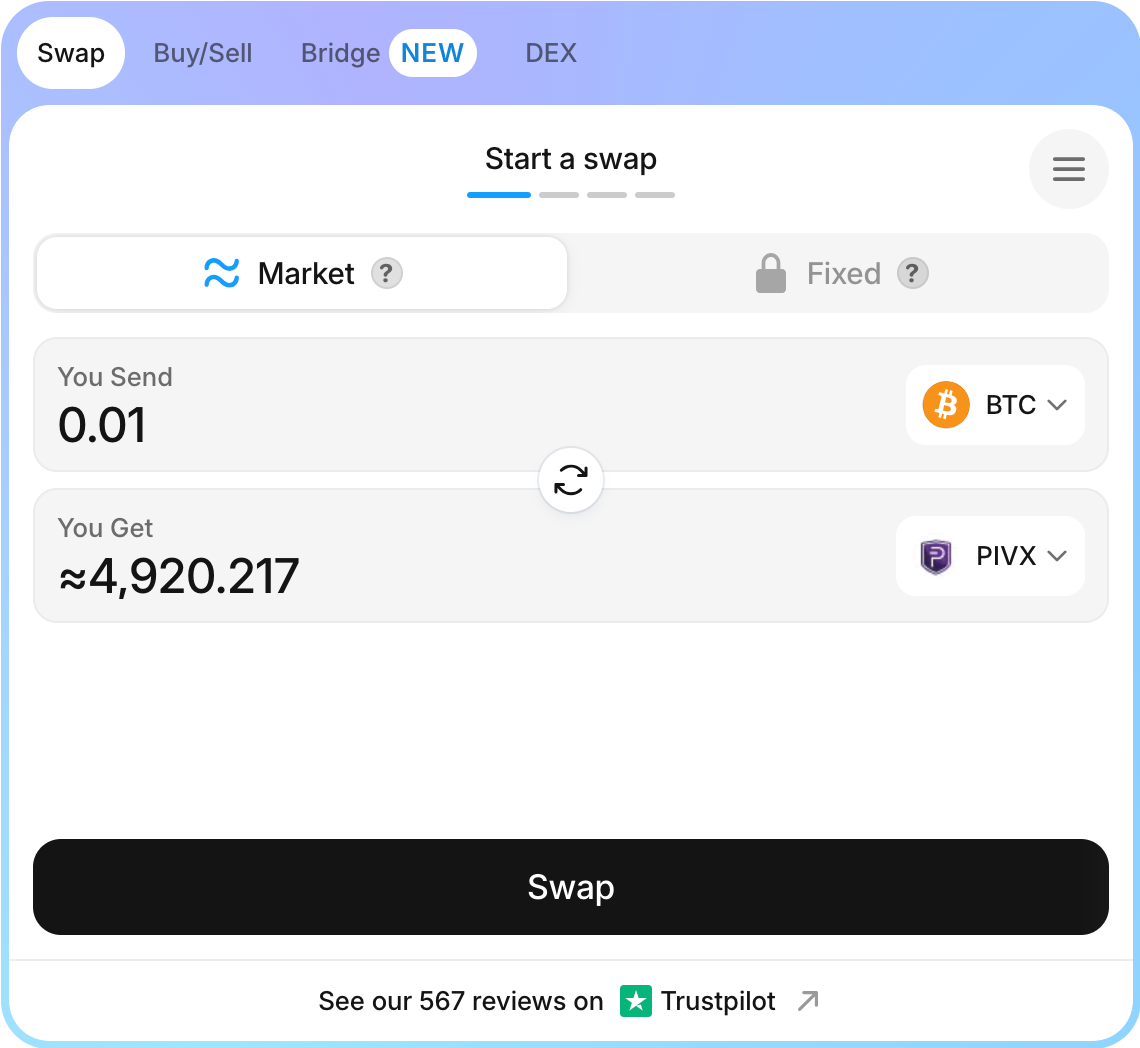Open the hamburger menu icon

coord(1068,169)
